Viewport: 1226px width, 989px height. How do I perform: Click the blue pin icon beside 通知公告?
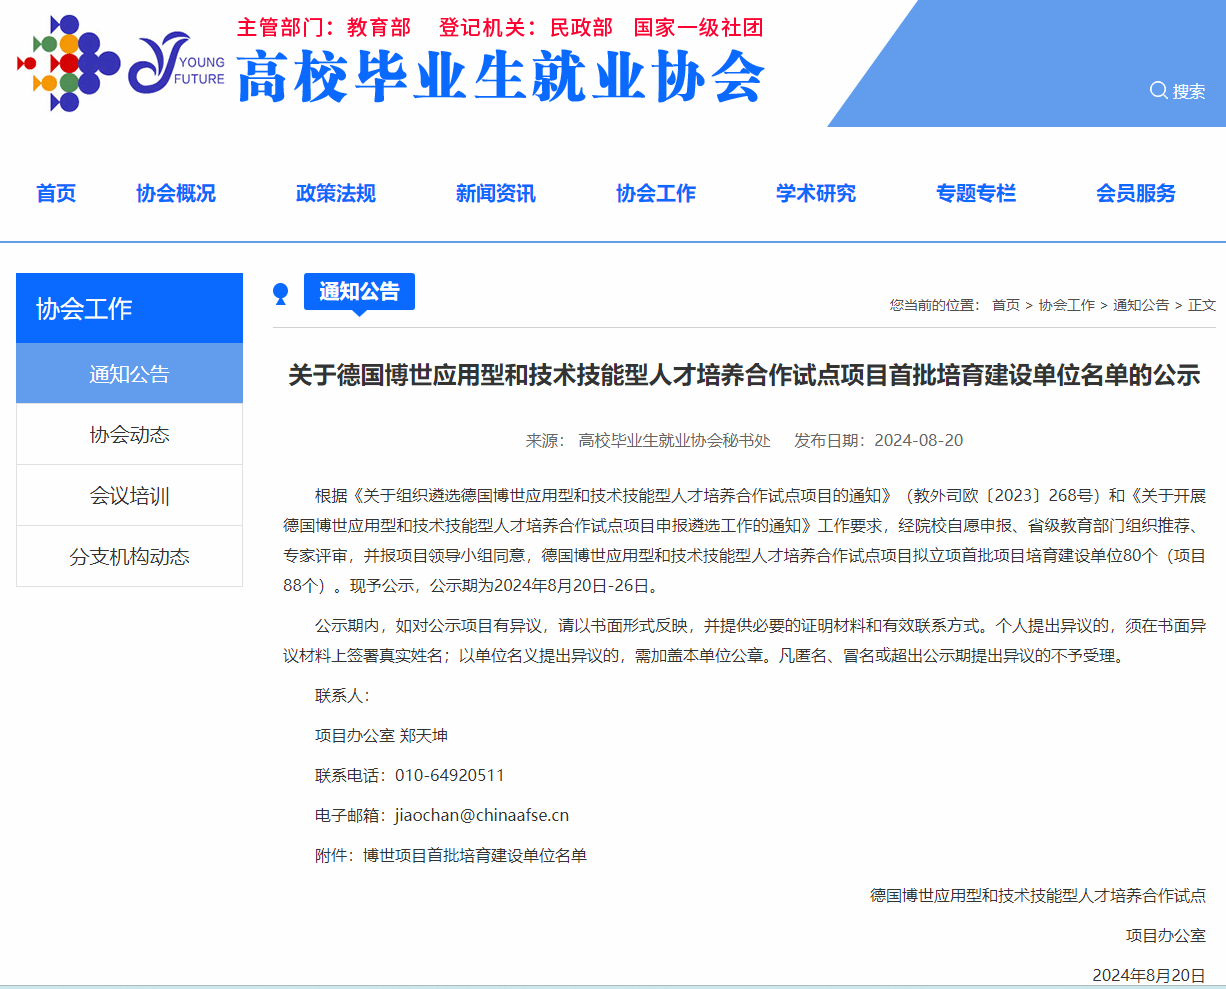[281, 293]
